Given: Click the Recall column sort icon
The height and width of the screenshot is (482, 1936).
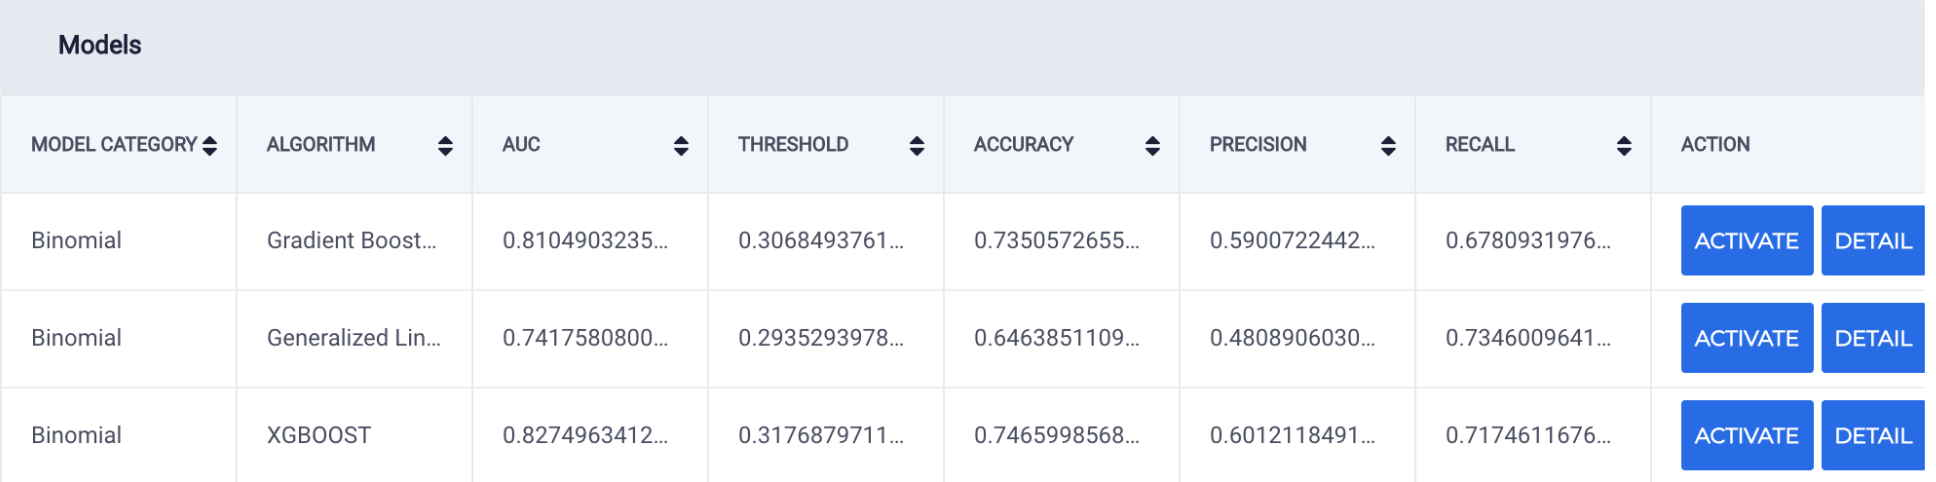Looking at the screenshot, I should point(1624,146).
